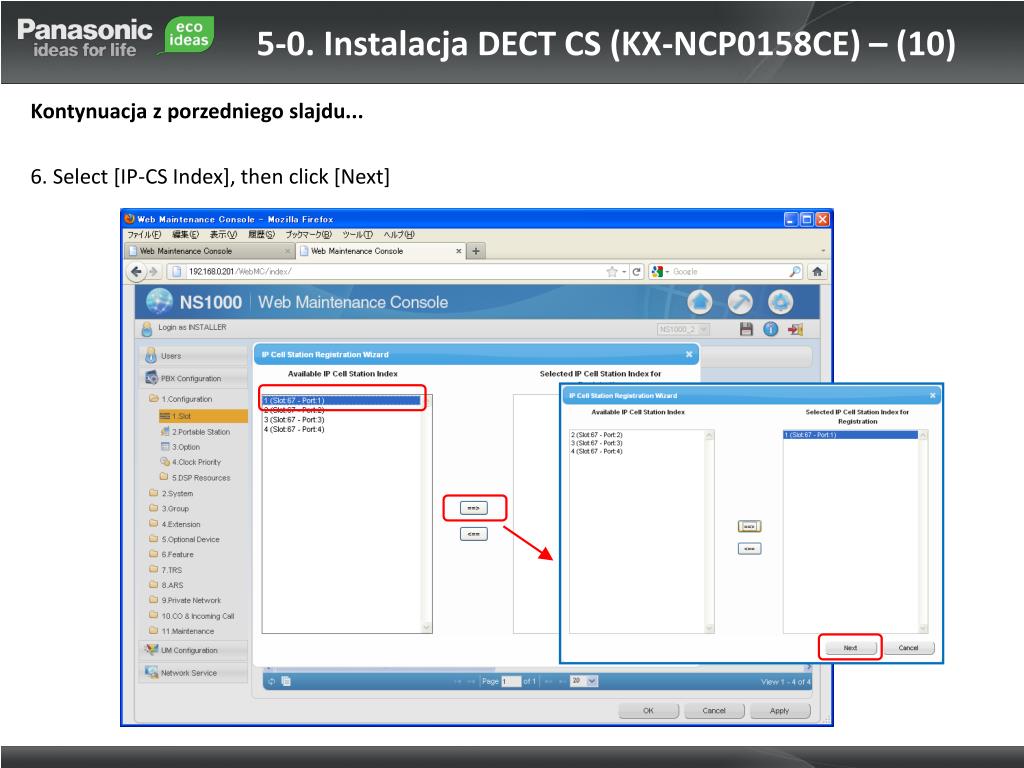This screenshot has height=768, width=1024.
Task: Select the 1.Slot tree item
Action: 203,416
